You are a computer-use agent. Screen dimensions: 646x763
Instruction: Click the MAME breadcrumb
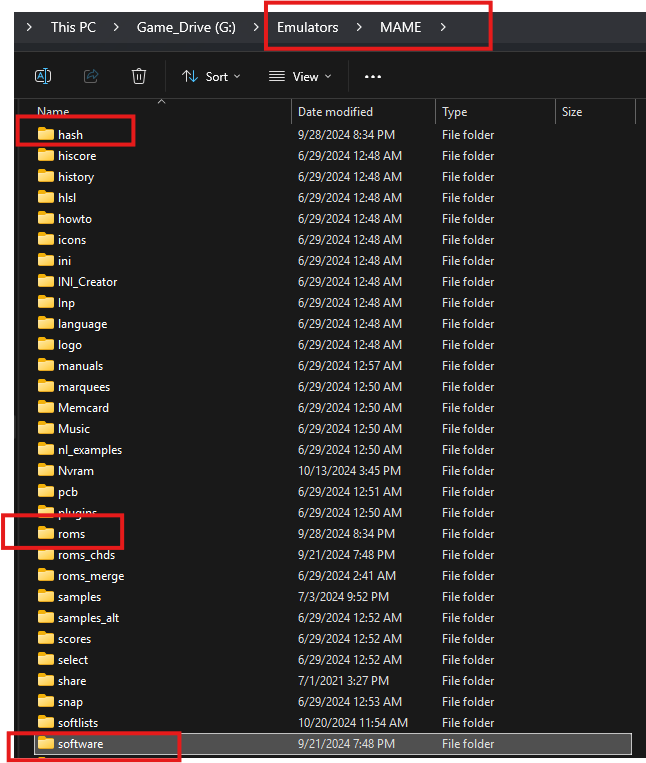point(400,27)
